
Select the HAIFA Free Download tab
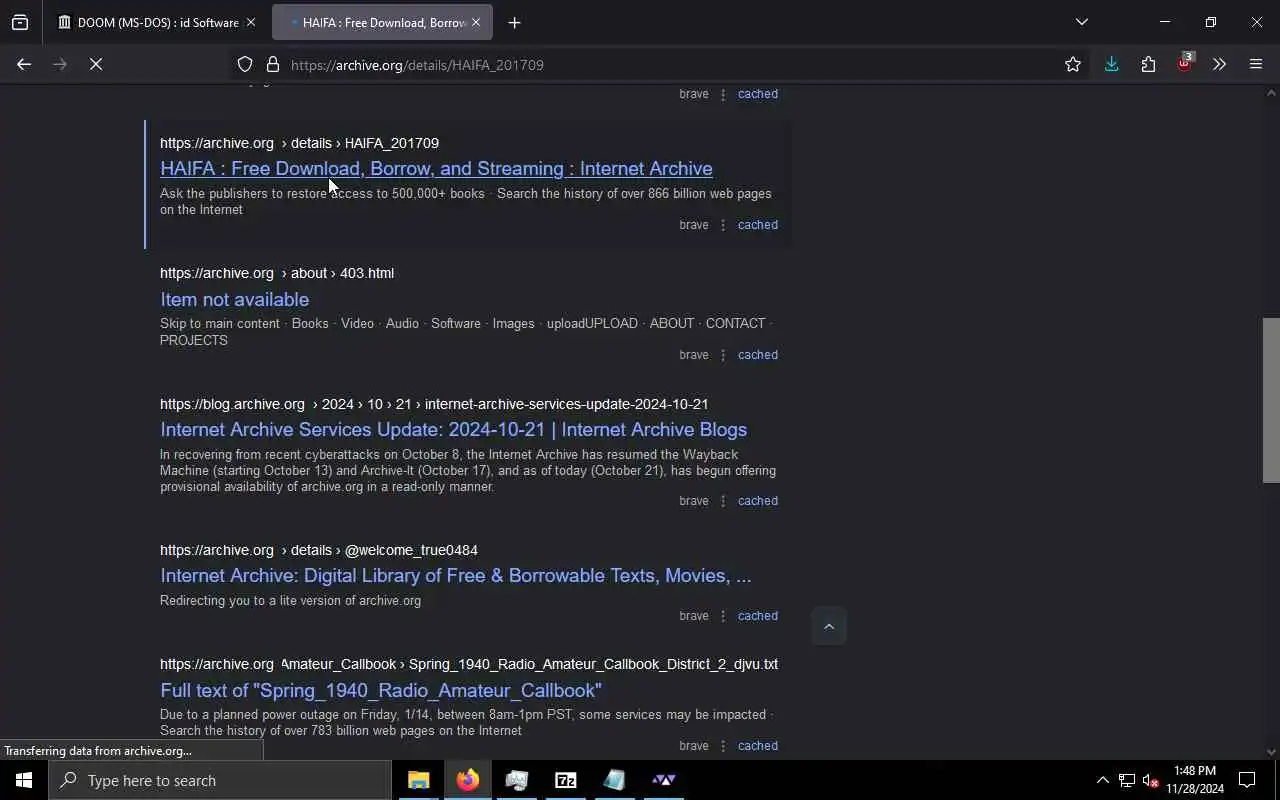pyautogui.click(x=382, y=22)
